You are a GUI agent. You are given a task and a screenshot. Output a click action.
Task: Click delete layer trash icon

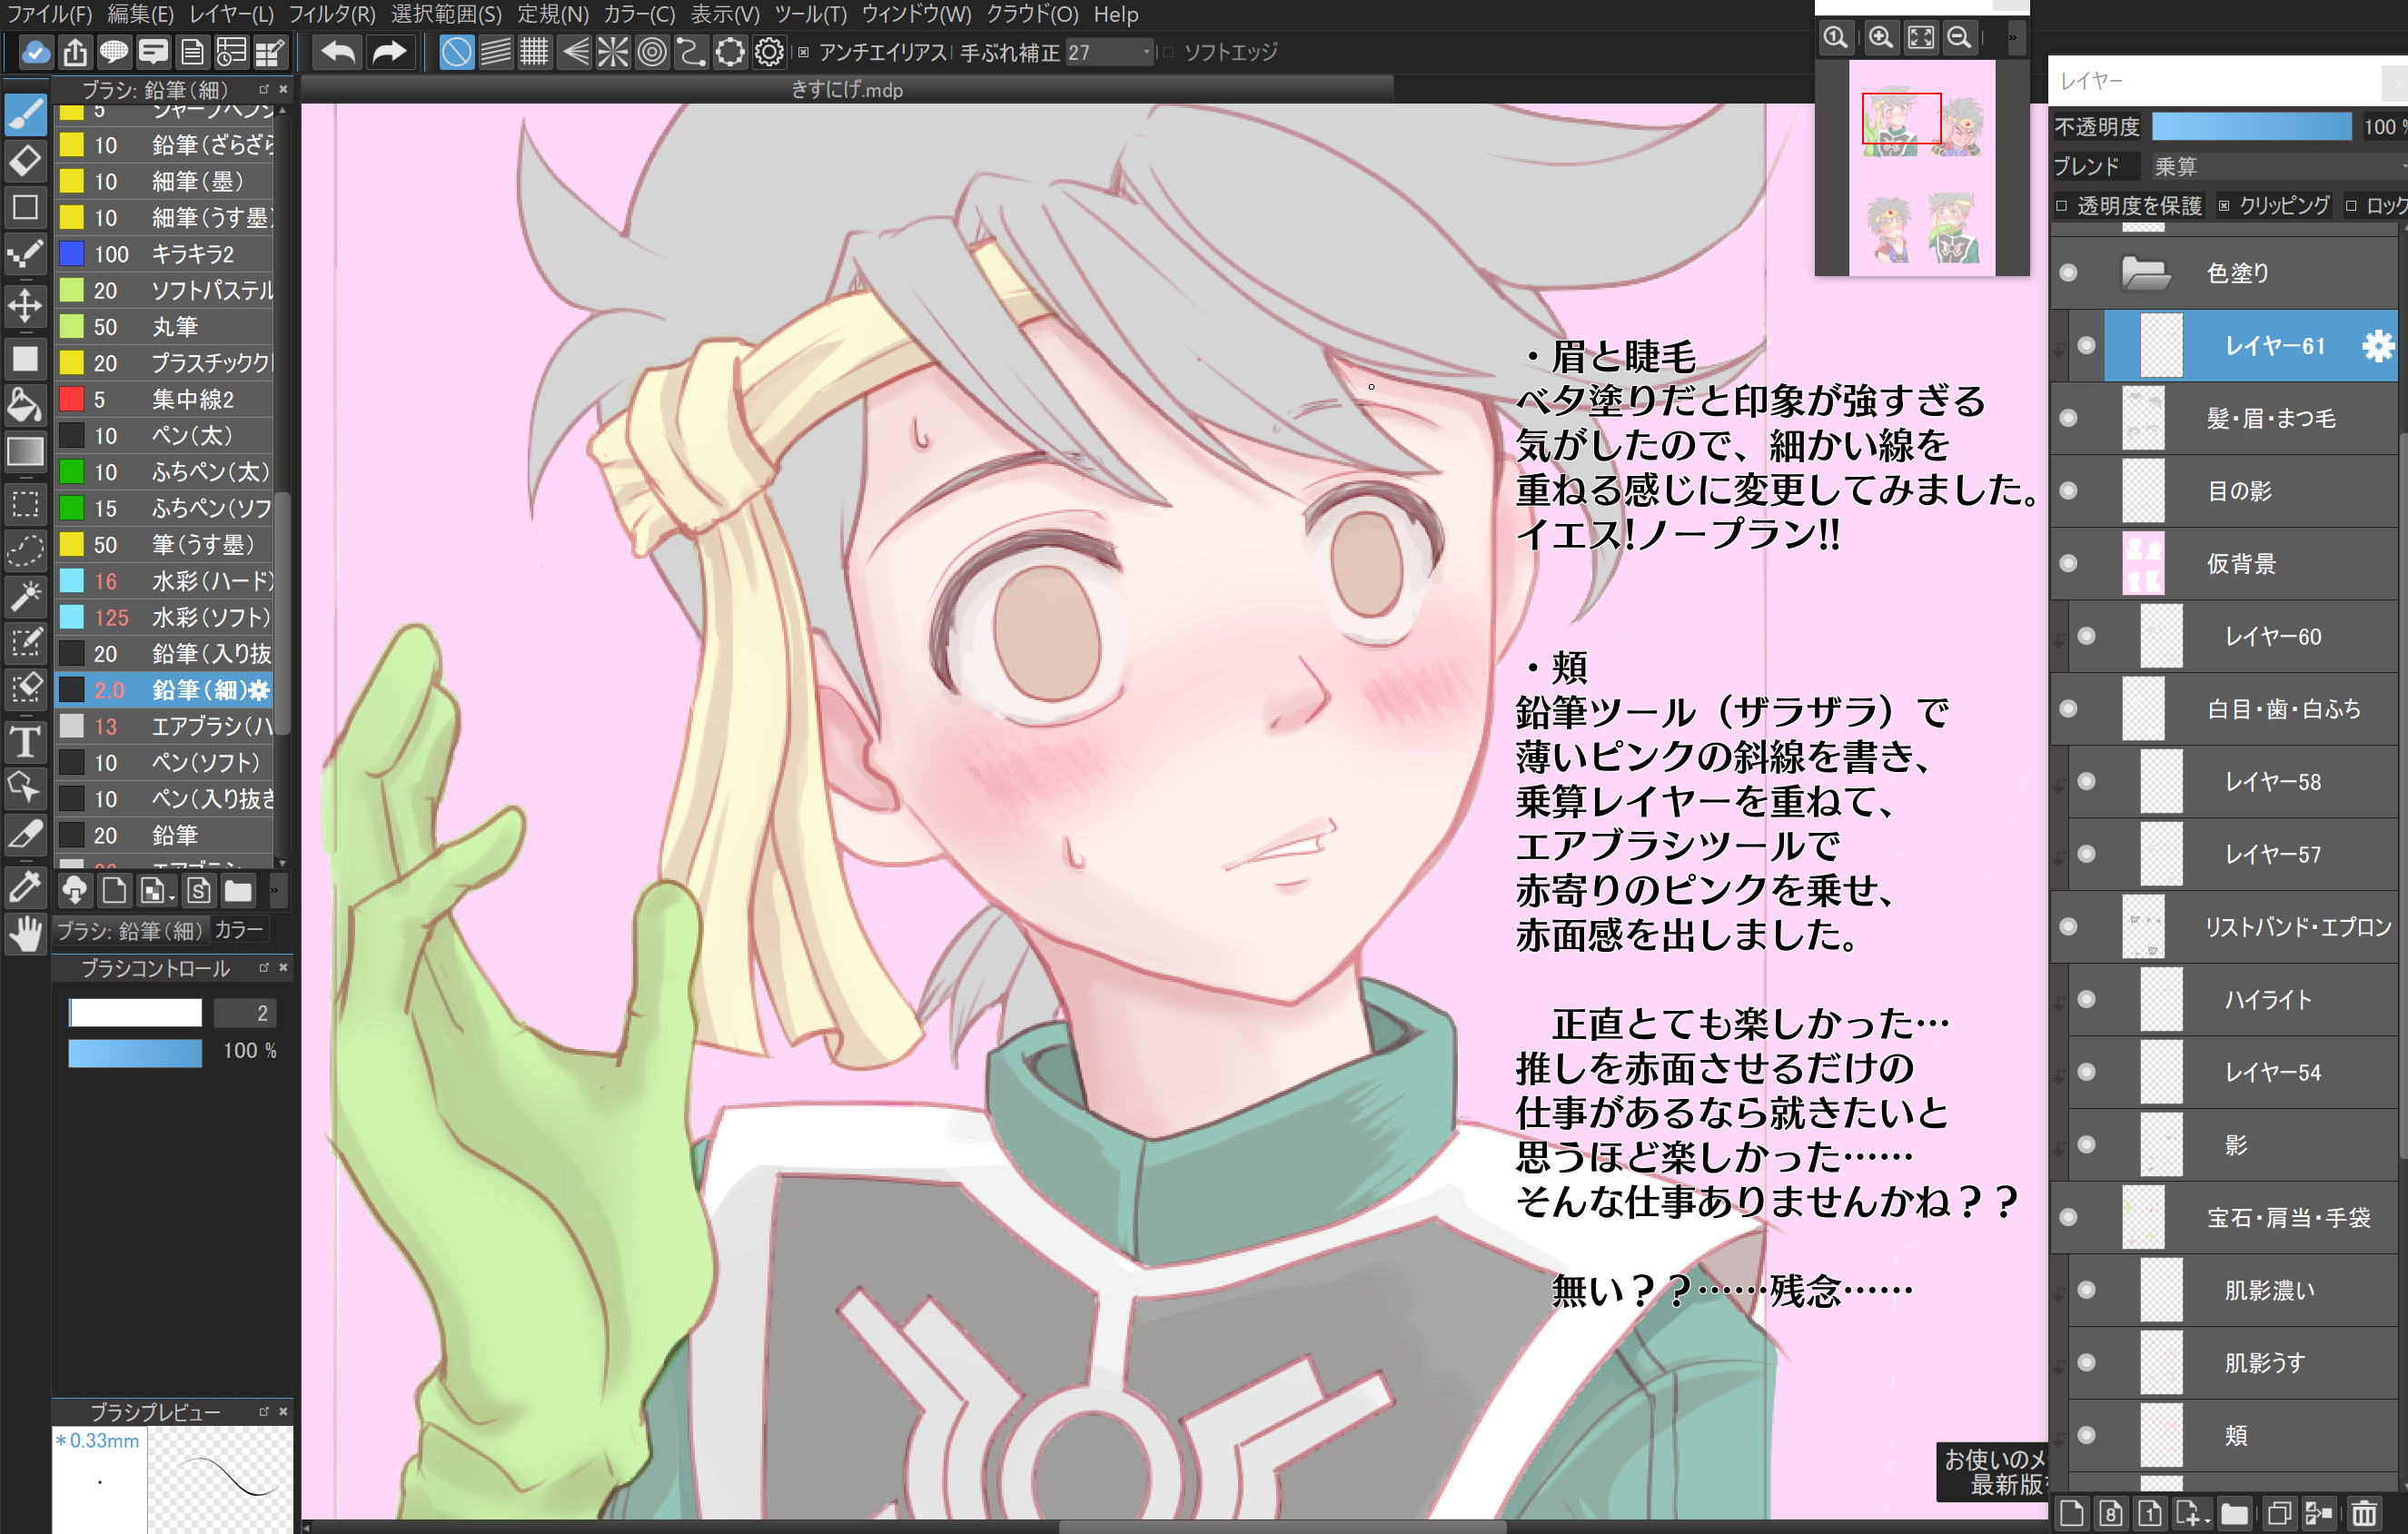2364,1513
